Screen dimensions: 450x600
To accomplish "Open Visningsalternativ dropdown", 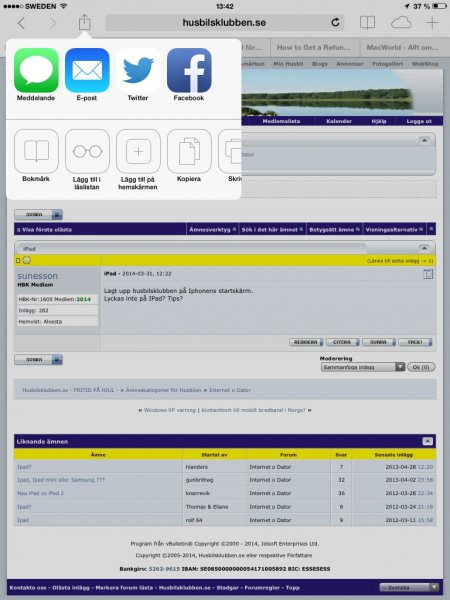I will [x=394, y=230].
